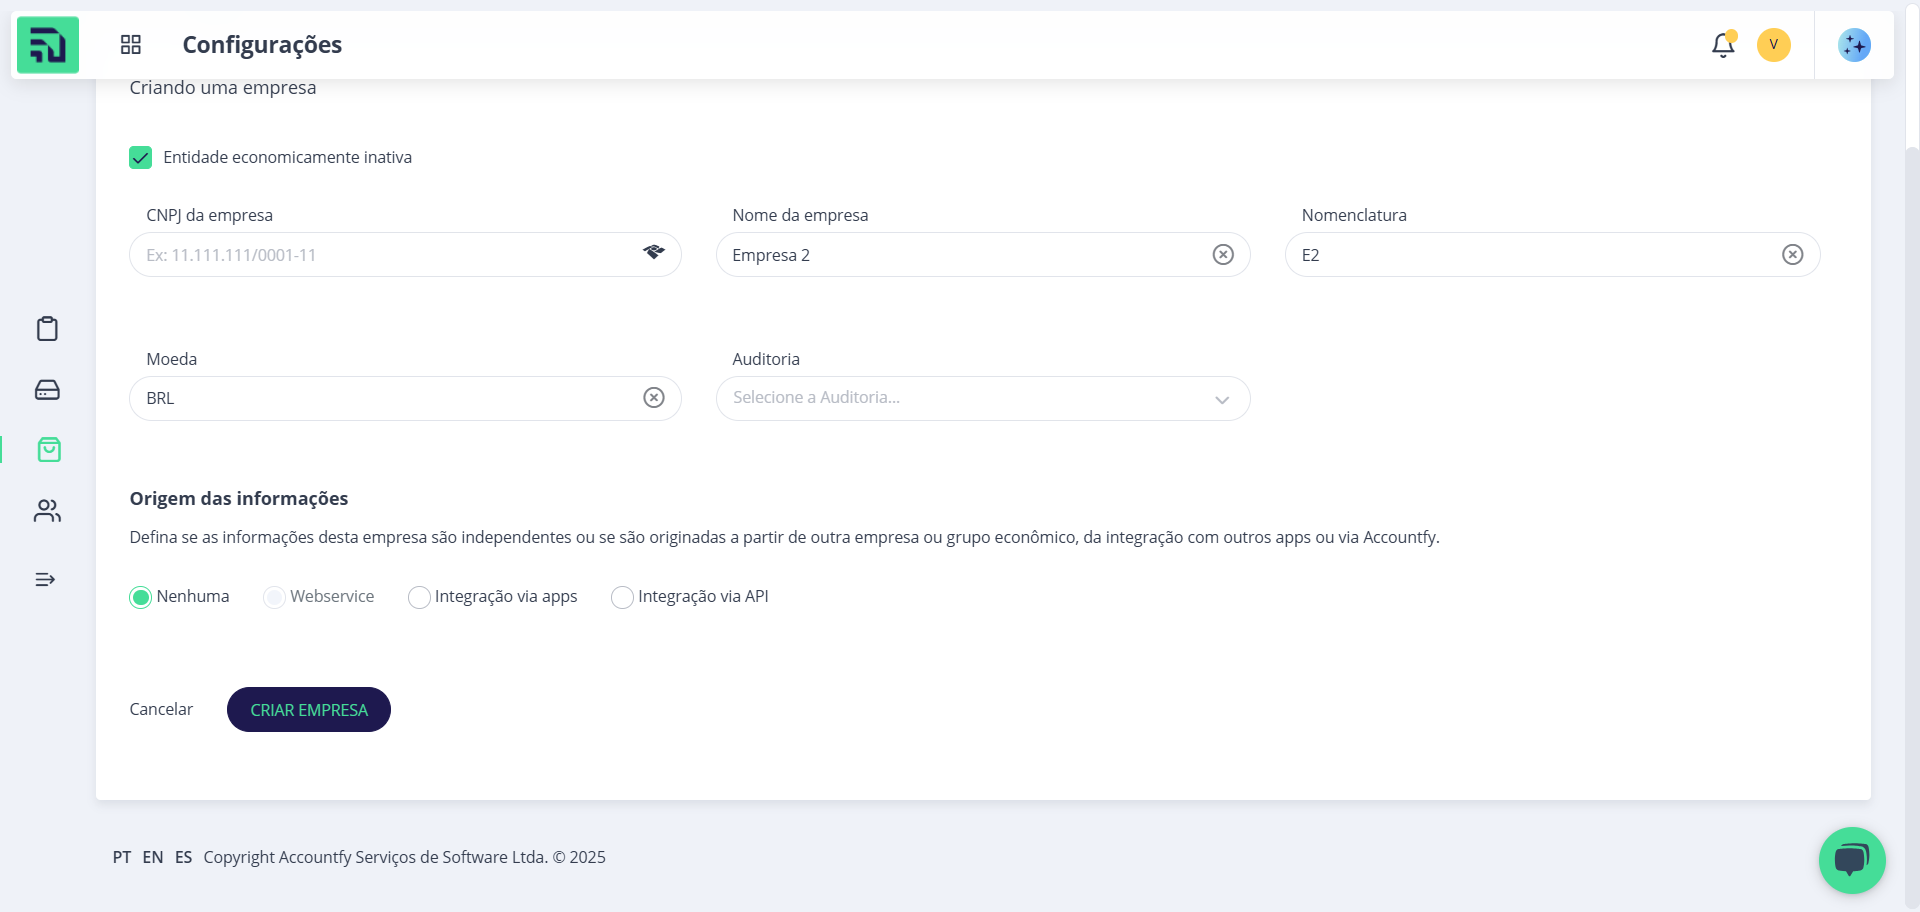Image resolution: width=1920 pixels, height=912 pixels.
Task: Click the Nomenclatura input field
Action: (x=1552, y=255)
